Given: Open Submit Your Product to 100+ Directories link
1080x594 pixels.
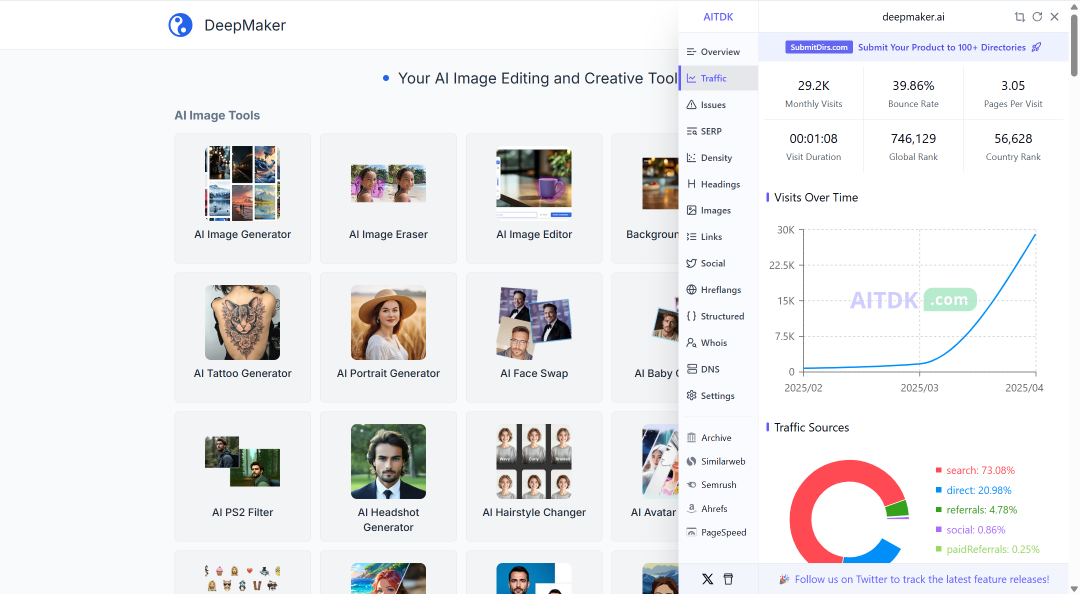Looking at the screenshot, I should 942,48.
